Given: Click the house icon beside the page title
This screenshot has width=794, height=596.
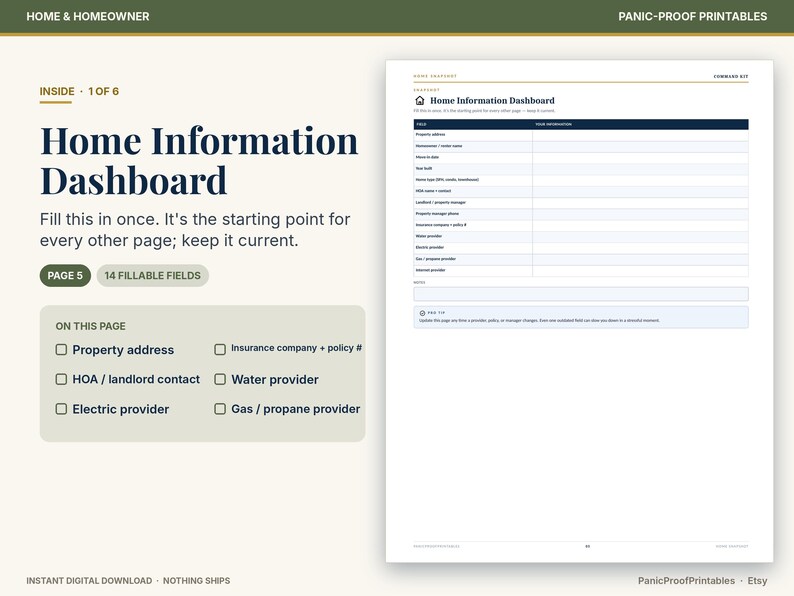Looking at the screenshot, I should 420,100.
